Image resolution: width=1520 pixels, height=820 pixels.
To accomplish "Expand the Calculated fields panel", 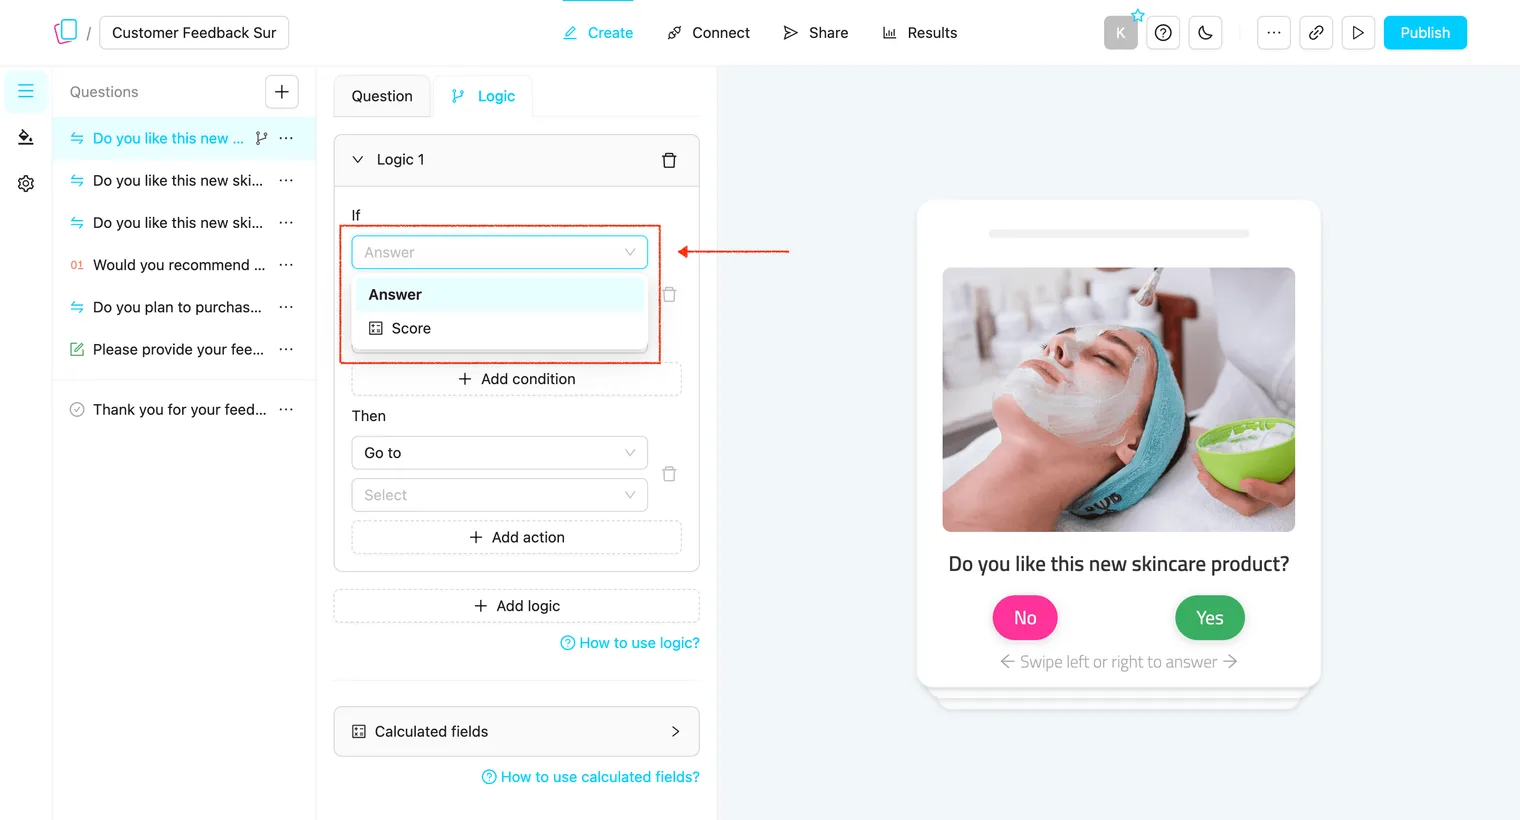I will [x=516, y=732].
